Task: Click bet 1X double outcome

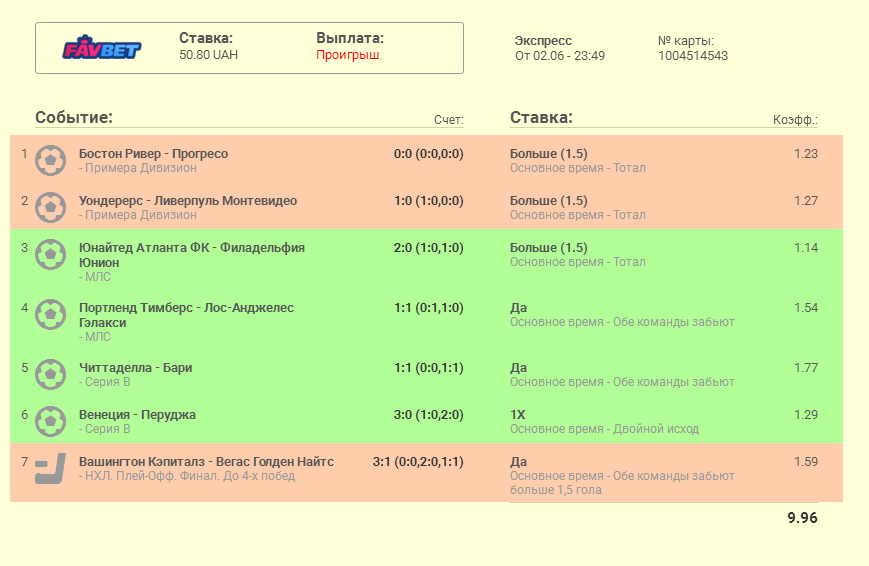Action: point(518,415)
